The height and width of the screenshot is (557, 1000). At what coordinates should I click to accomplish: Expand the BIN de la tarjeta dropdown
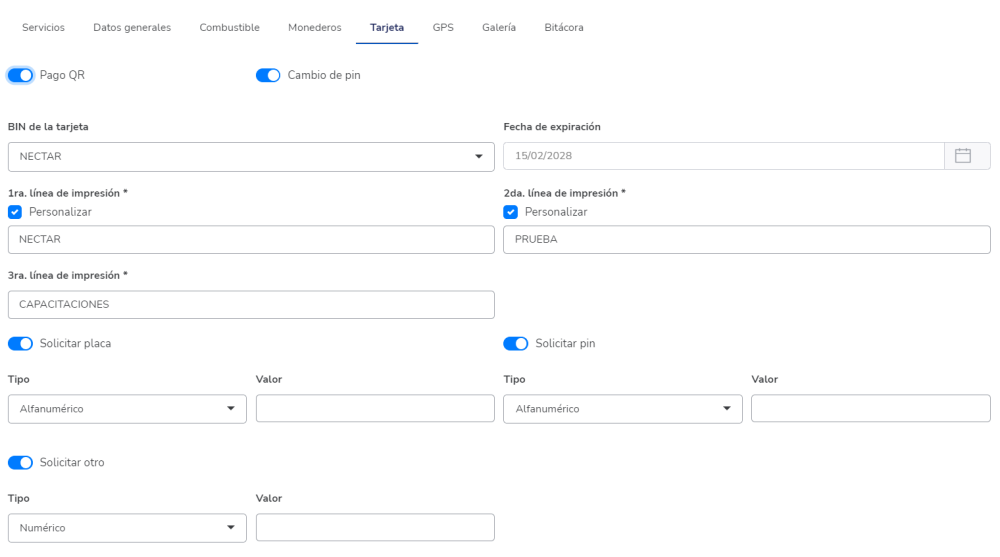tap(251, 157)
